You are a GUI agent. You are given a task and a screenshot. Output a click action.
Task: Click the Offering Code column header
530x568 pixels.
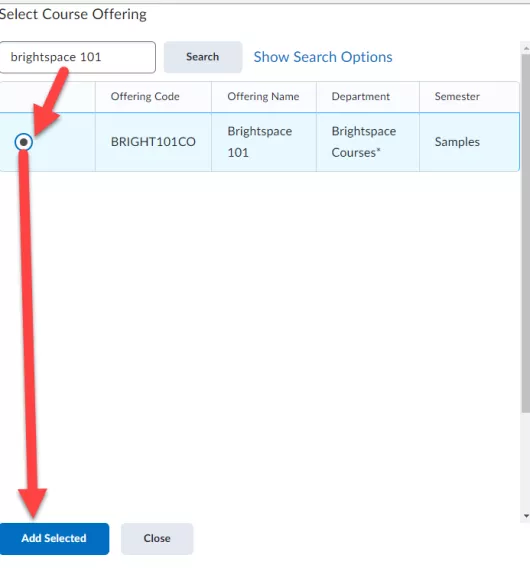click(153, 97)
